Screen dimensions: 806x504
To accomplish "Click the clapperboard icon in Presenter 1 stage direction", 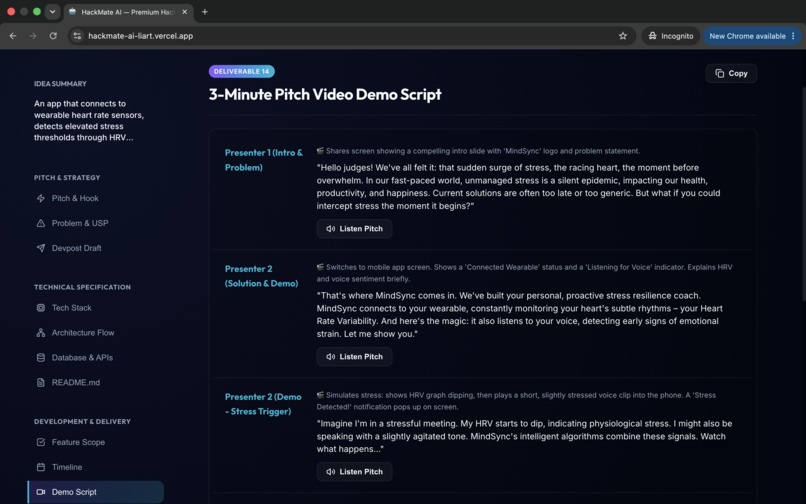I will tap(320, 151).
